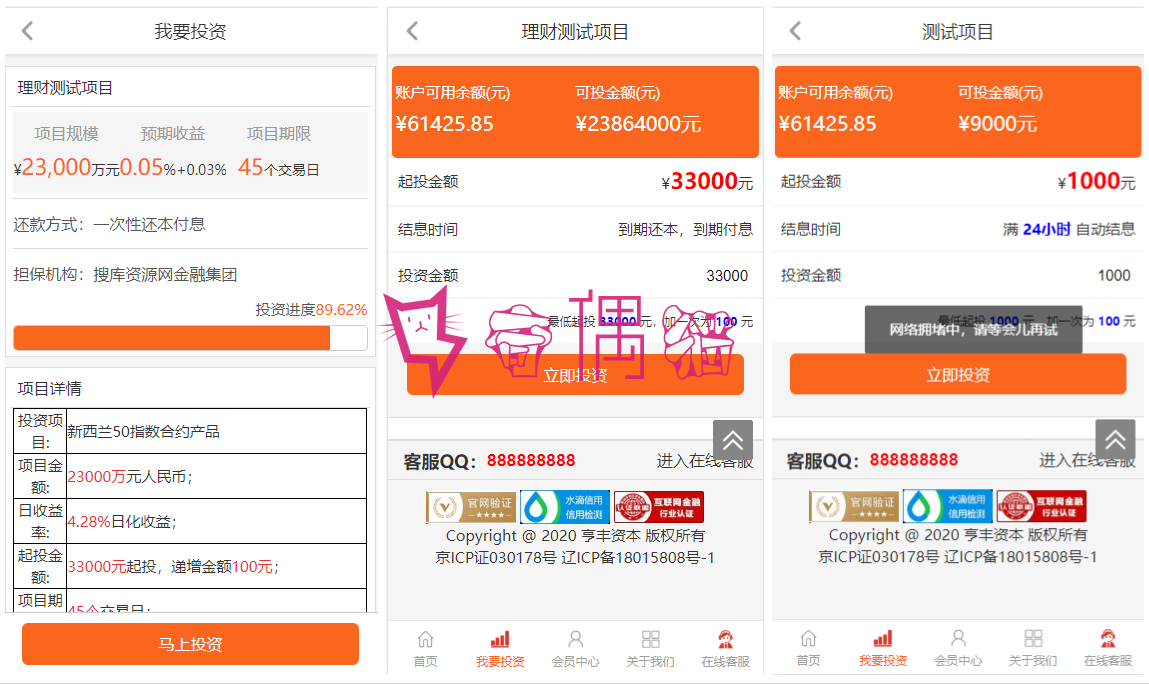Open 关于我们 tab in 测试项目 screen

pyautogui.click(x=1033, y=649)
